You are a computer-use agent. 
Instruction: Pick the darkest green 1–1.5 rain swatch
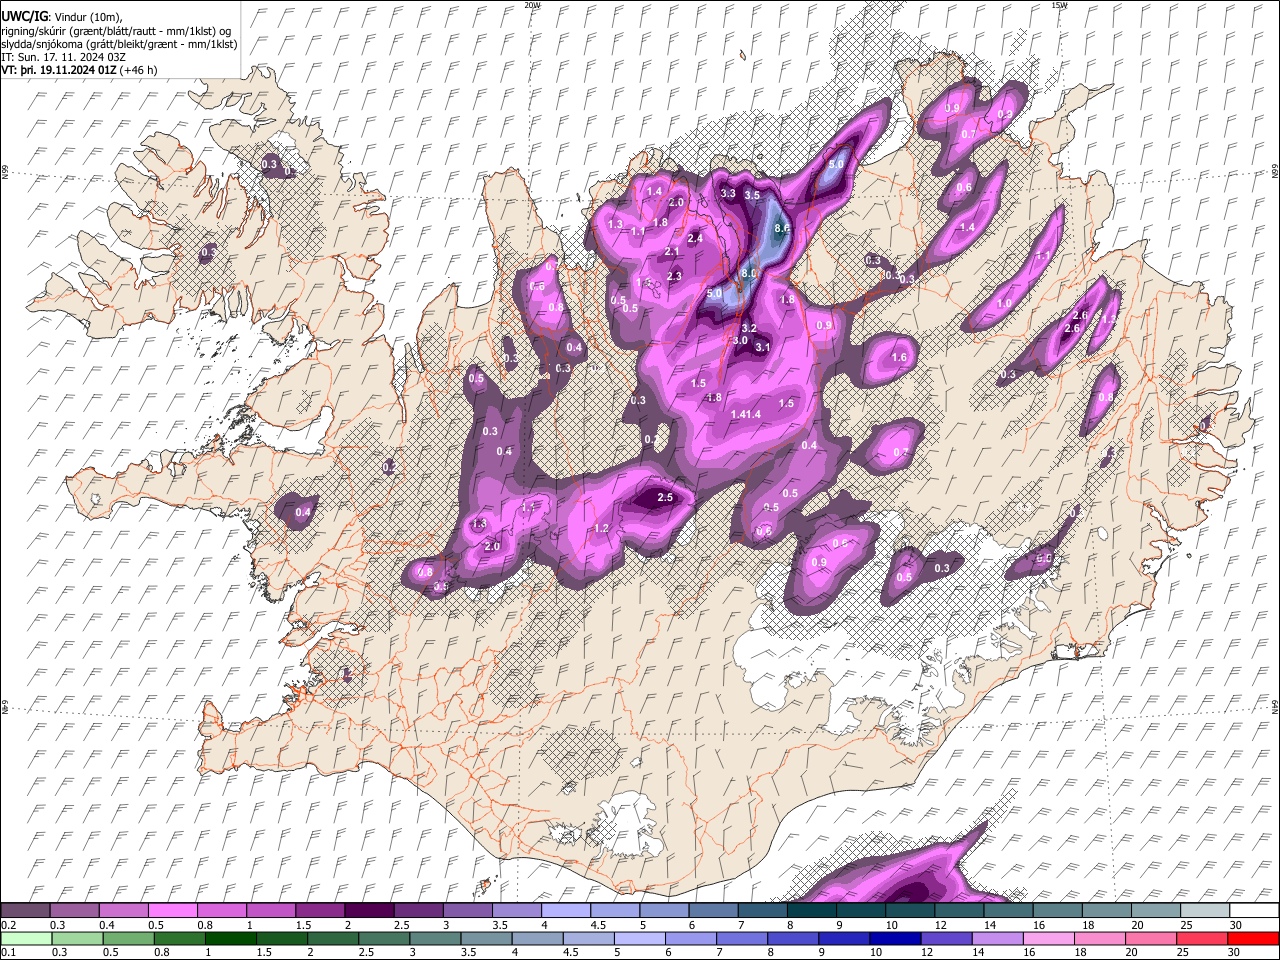pyautogui.click(x=232, y=938)
